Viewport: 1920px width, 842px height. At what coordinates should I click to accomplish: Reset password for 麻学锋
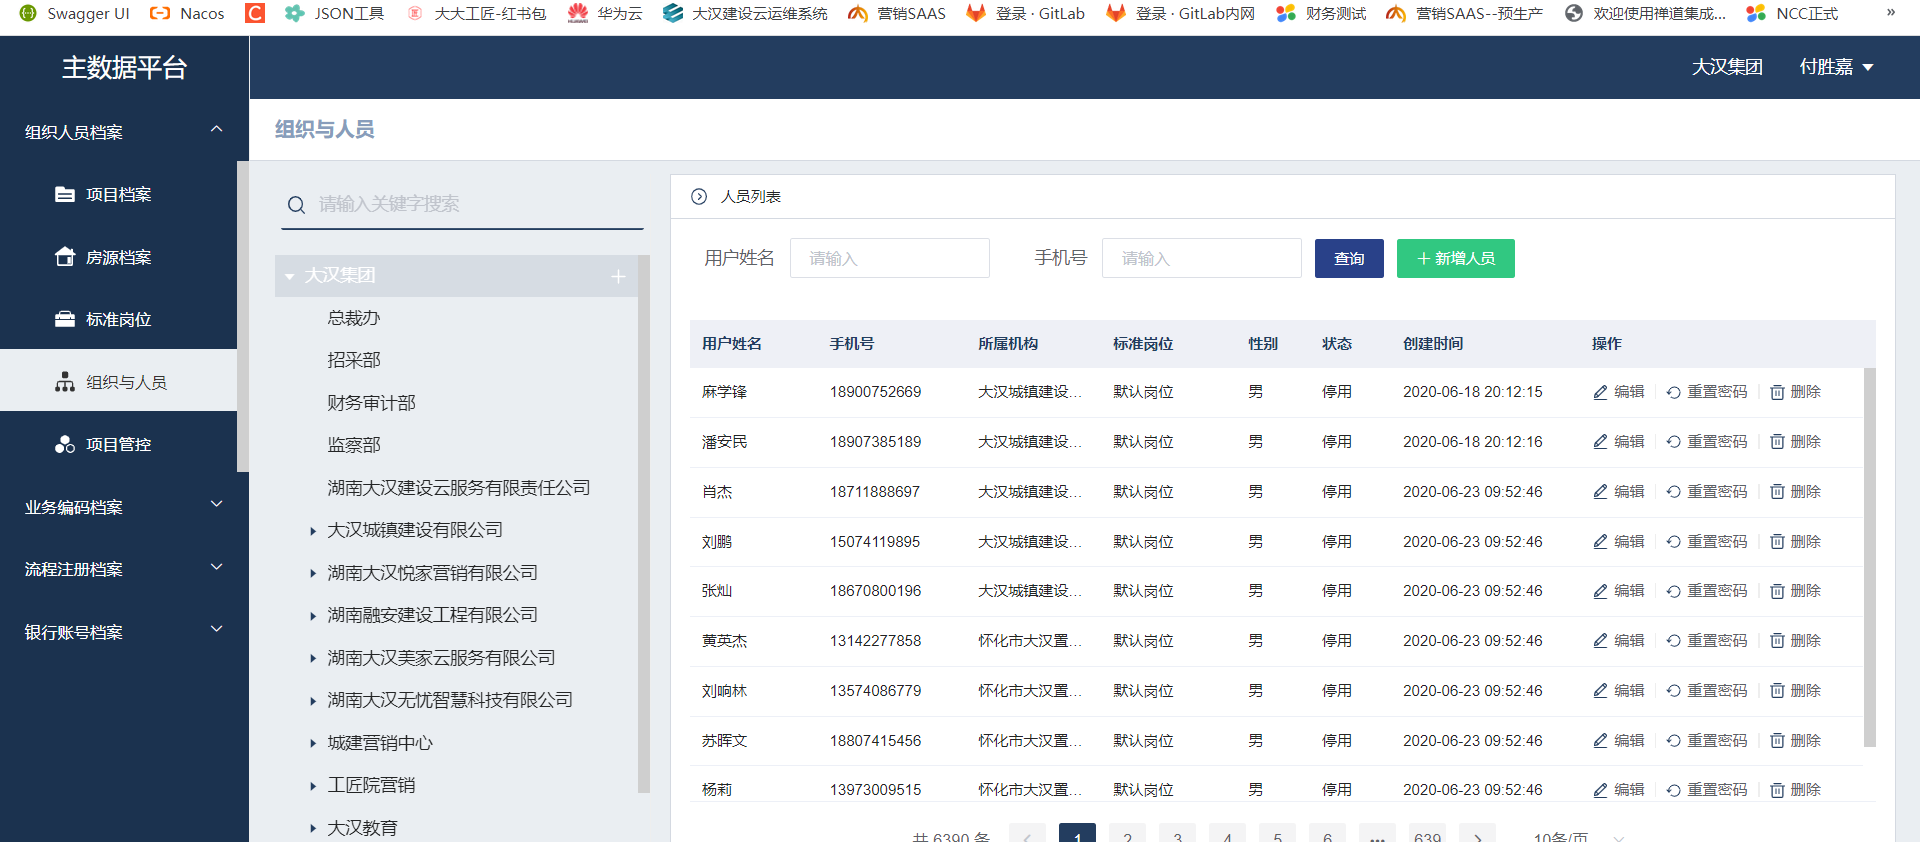1707,392
